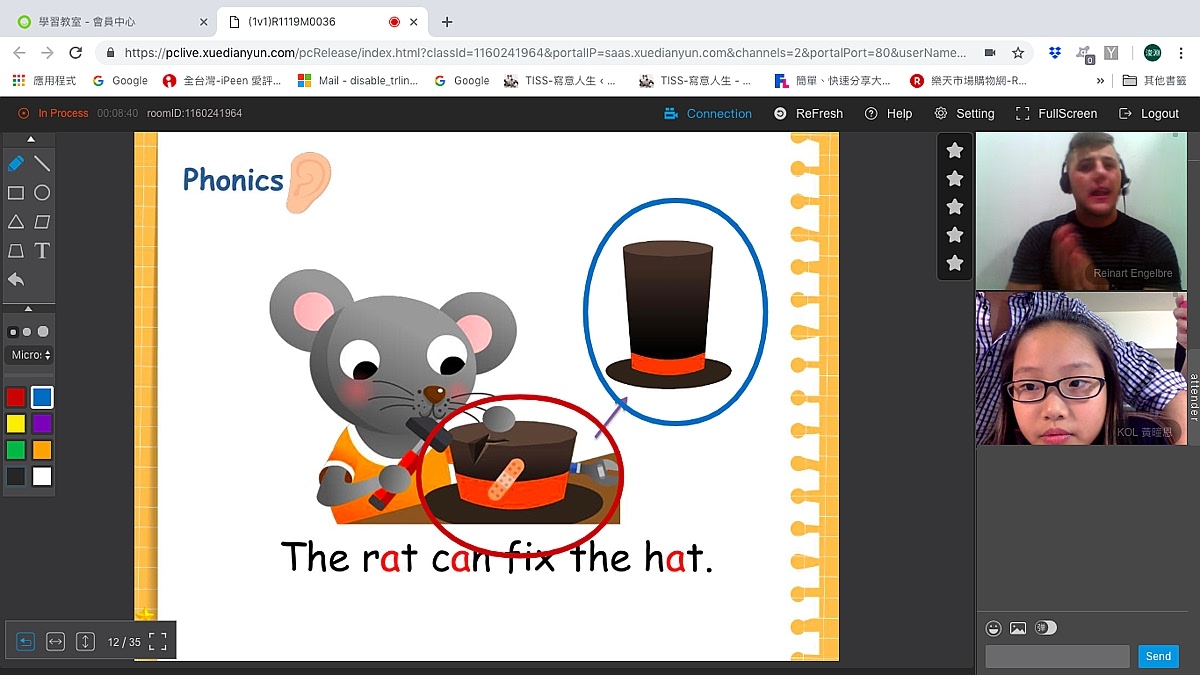Open the emoji picker in chat
Screen dimensions: 1200x675
993,628
